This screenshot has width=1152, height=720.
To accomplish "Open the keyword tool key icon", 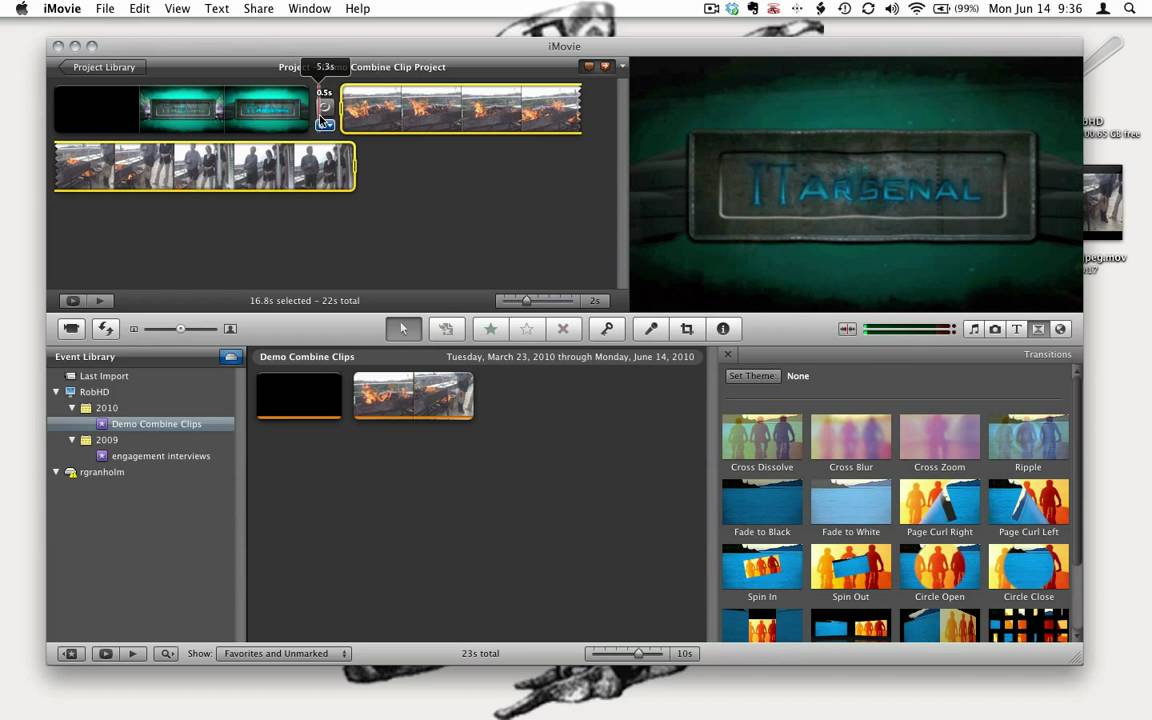I will pyautogui.click(x=607, y=329).
